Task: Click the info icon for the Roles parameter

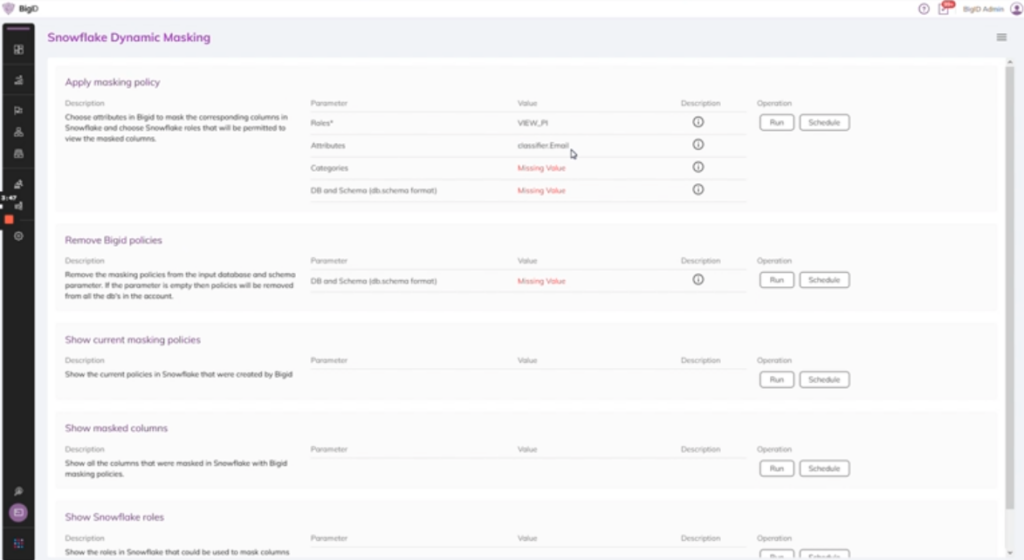Action: (x=698, y=122)
